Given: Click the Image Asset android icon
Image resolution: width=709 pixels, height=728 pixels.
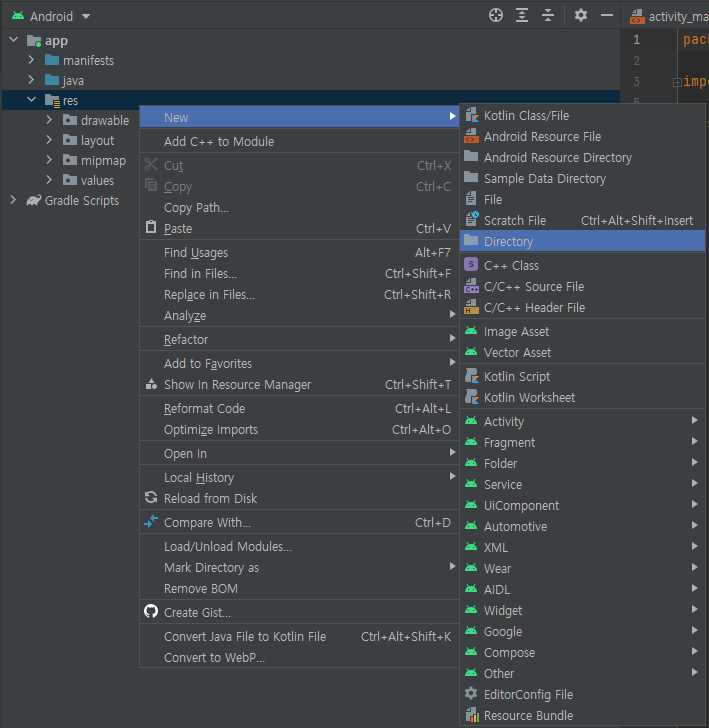Looking at the screenshot, I should (471, 331).
